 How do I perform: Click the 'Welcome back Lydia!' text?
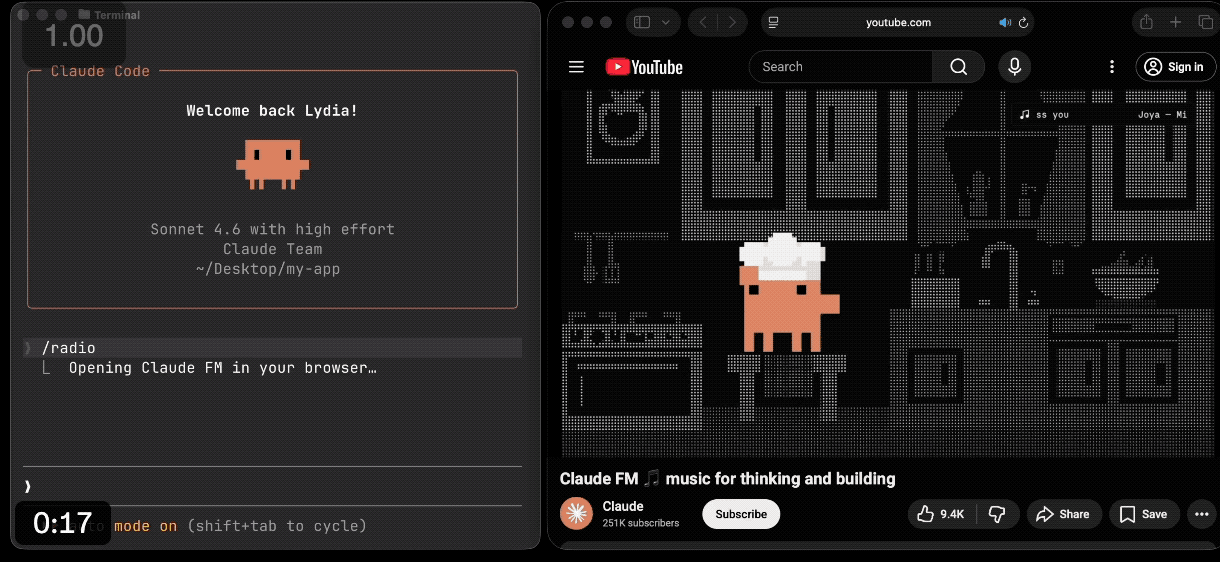click(272, 111)
